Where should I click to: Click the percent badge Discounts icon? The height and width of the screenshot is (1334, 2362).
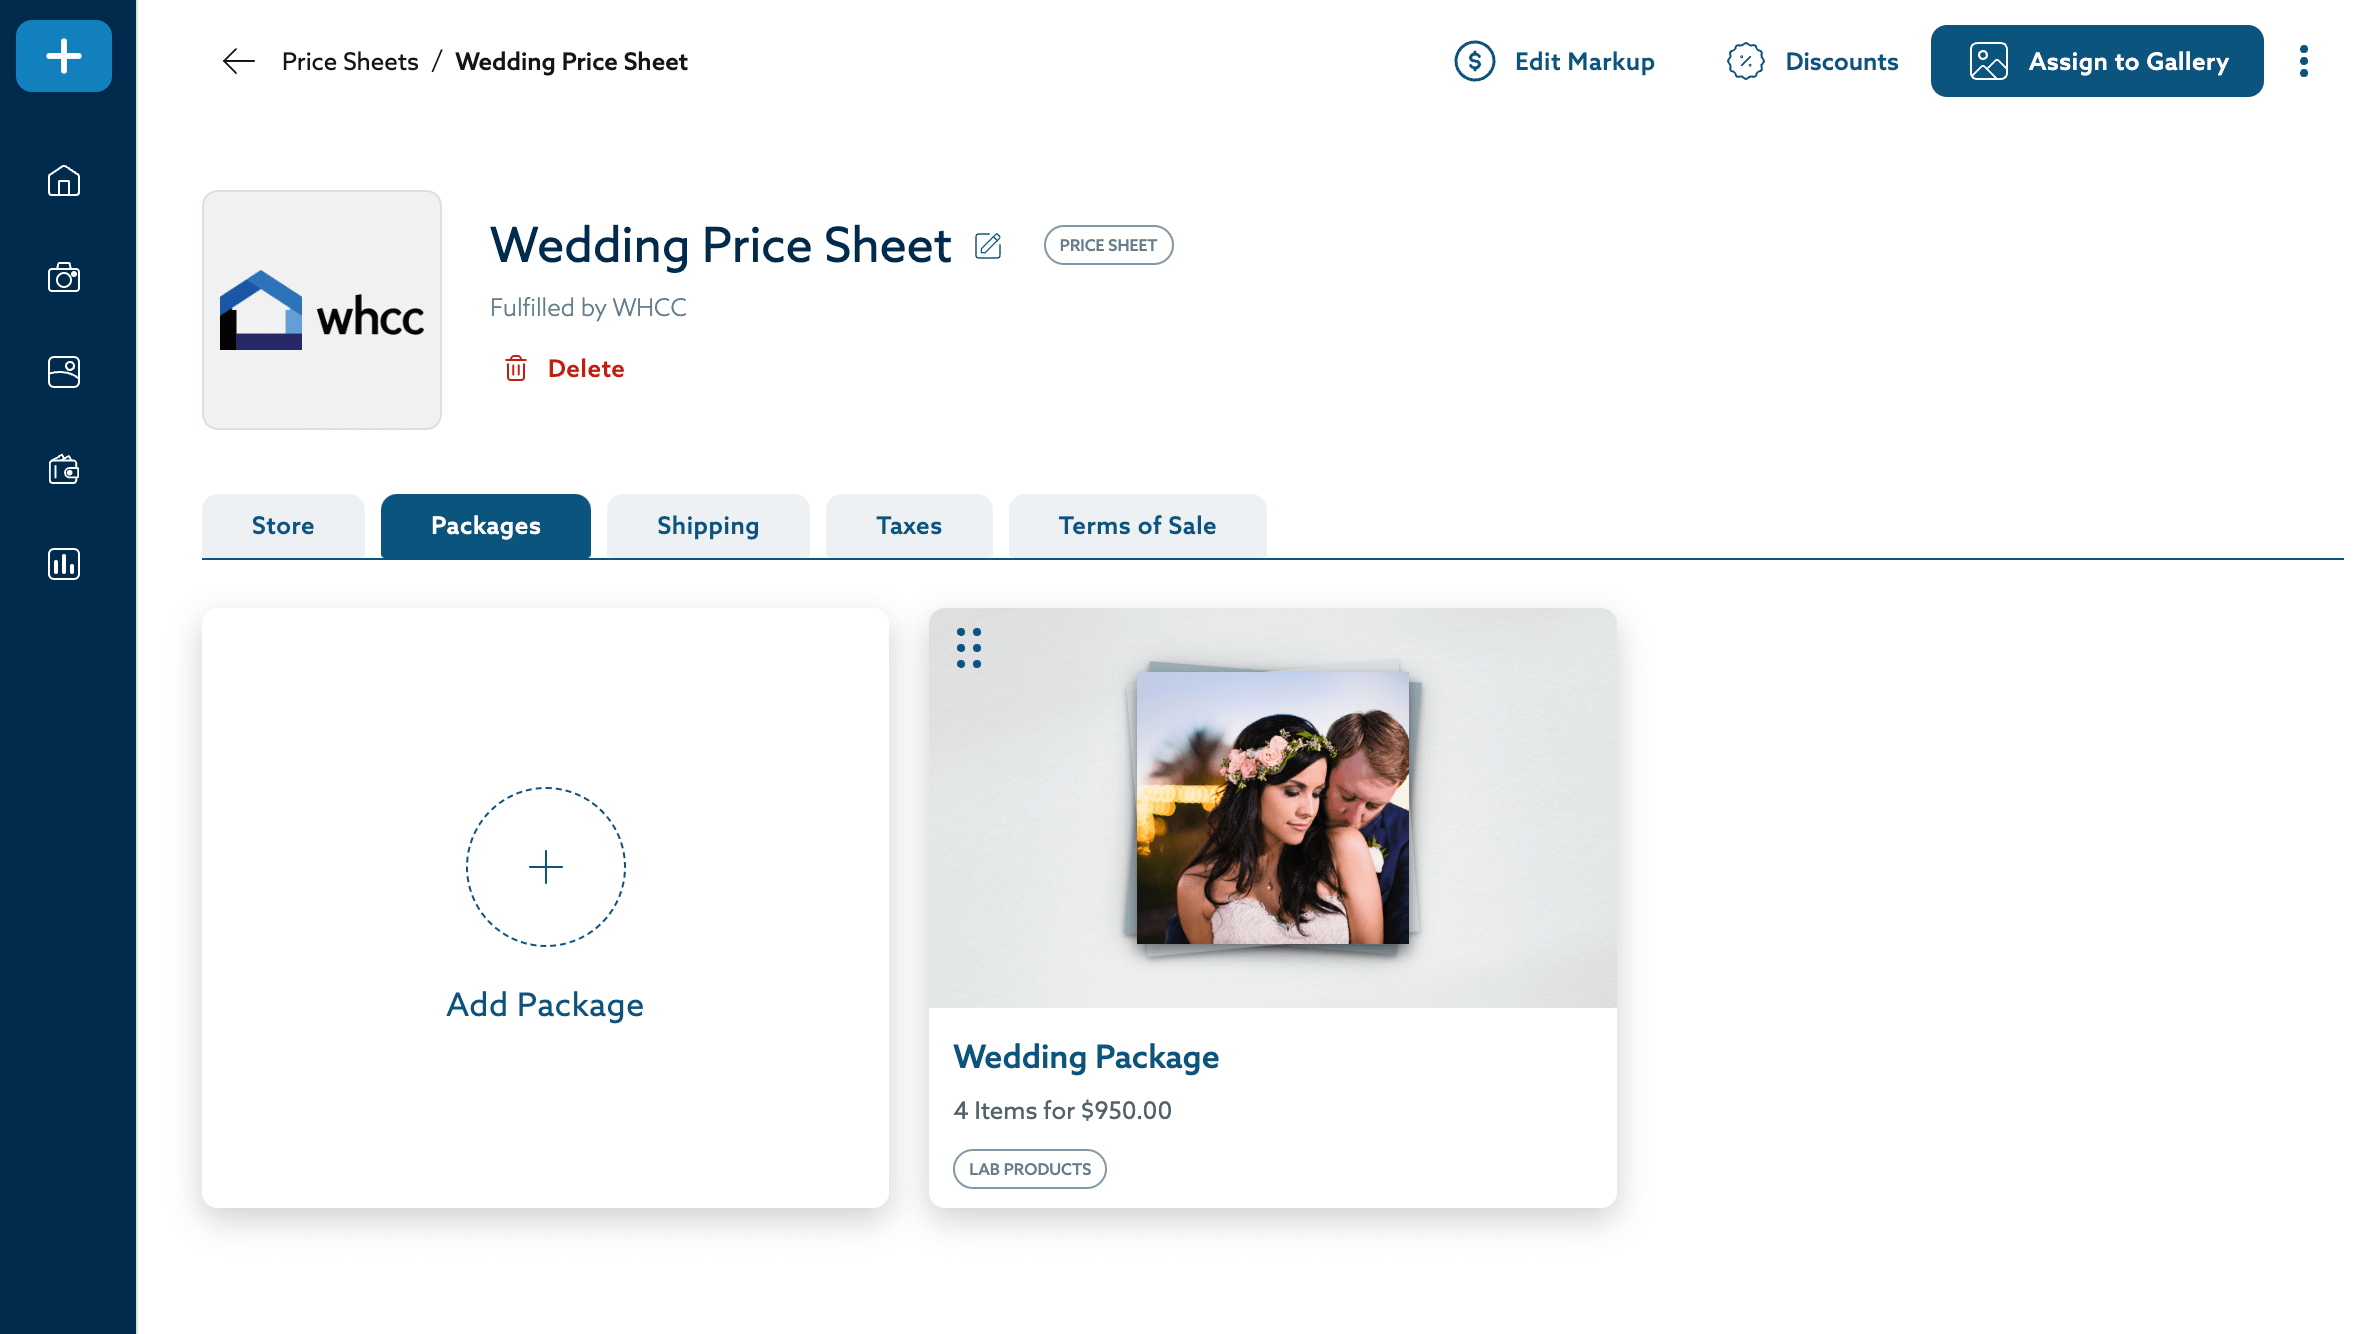tap(1746, 62)
